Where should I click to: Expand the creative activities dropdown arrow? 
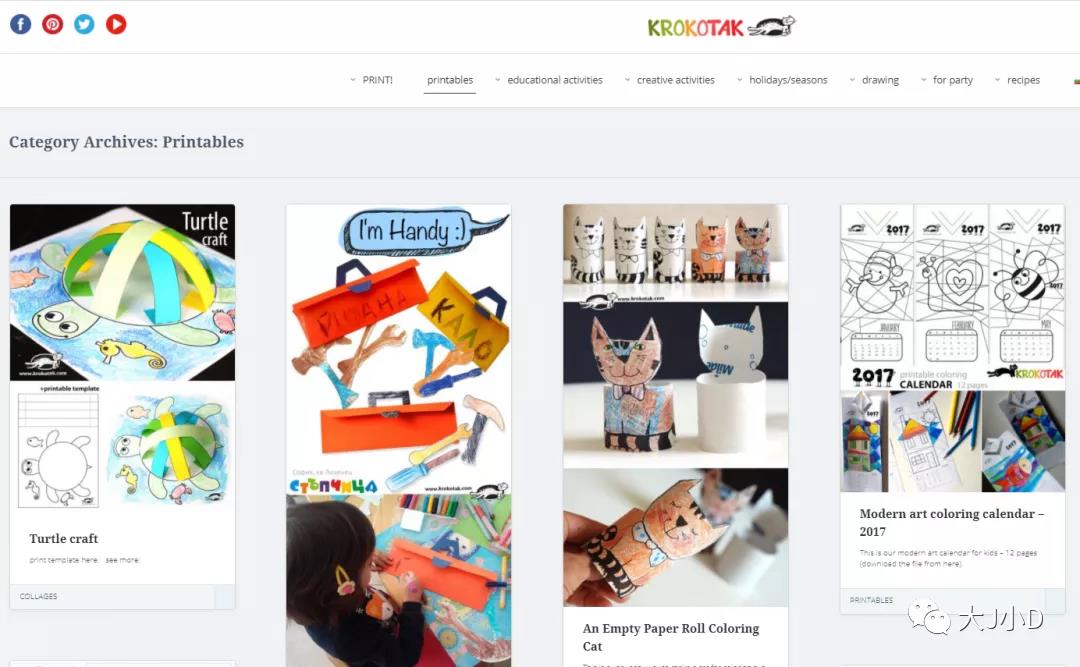pos(627,80)
